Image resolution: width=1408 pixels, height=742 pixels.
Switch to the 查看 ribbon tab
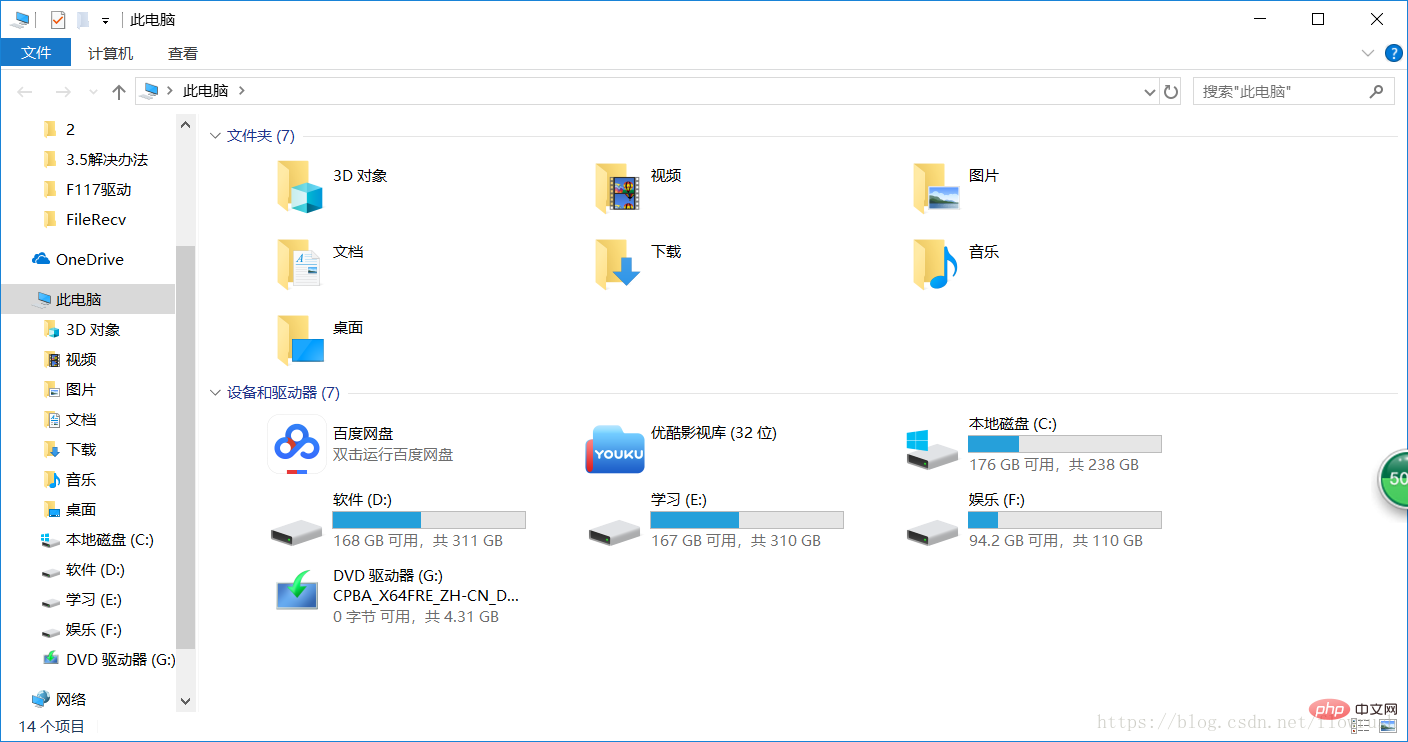[182, 53]
